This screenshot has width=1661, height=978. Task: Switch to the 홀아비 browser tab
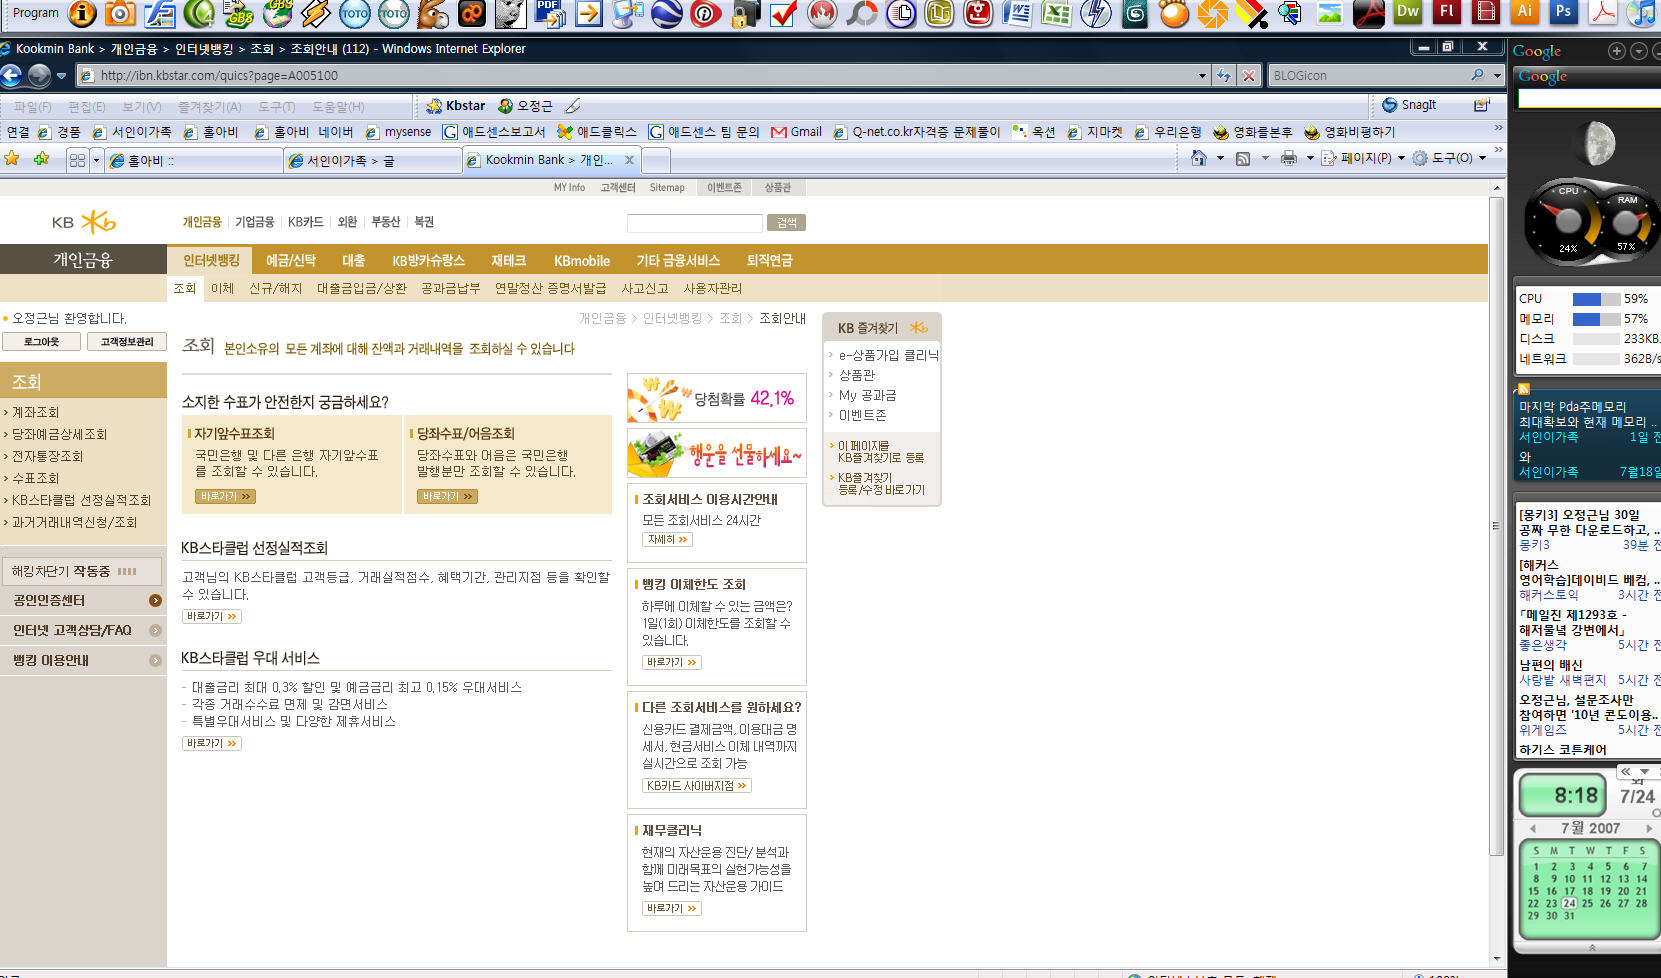click(193, 160)
